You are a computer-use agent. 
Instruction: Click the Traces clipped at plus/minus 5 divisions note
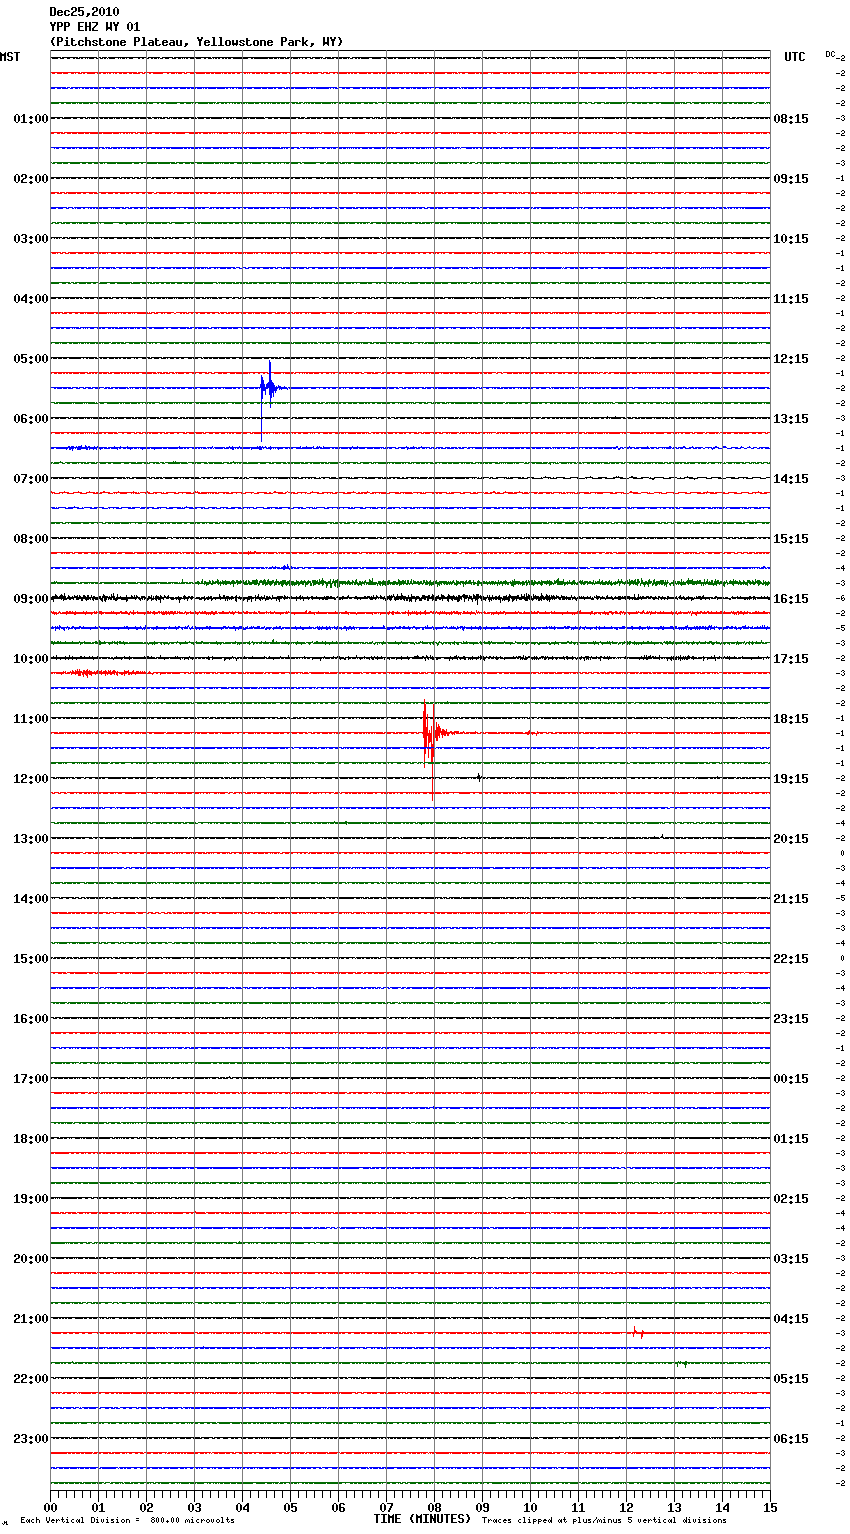[604, 1521]
